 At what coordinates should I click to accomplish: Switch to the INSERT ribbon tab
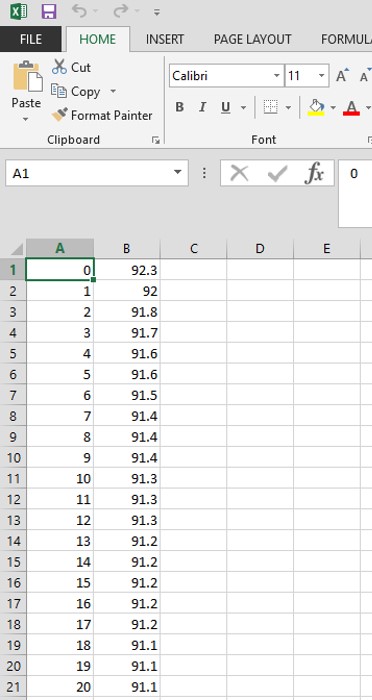click(x=165, y=39)
